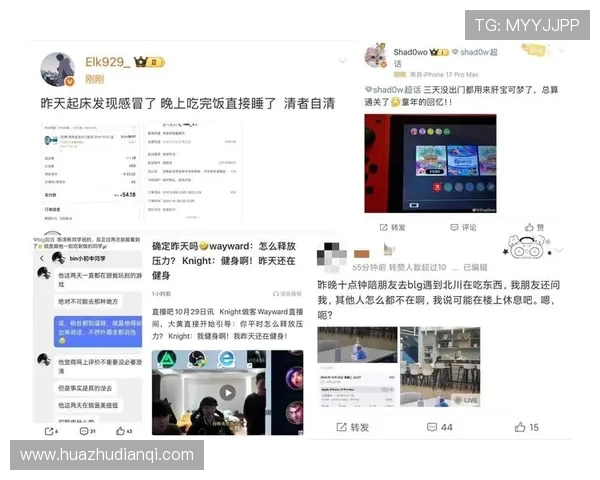
Task: Tap the yellow decoration badge on Shad0wo post
Action: coord(536,51)
